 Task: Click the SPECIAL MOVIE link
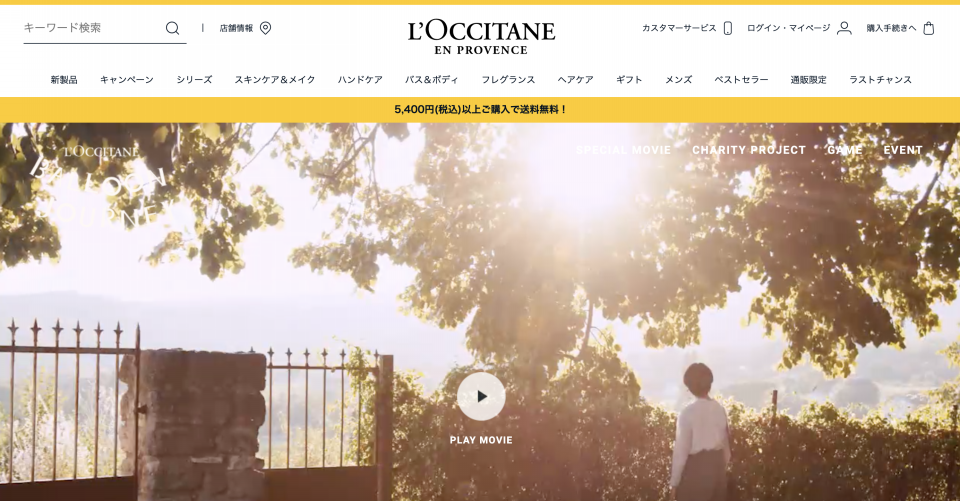coord(623,150)
